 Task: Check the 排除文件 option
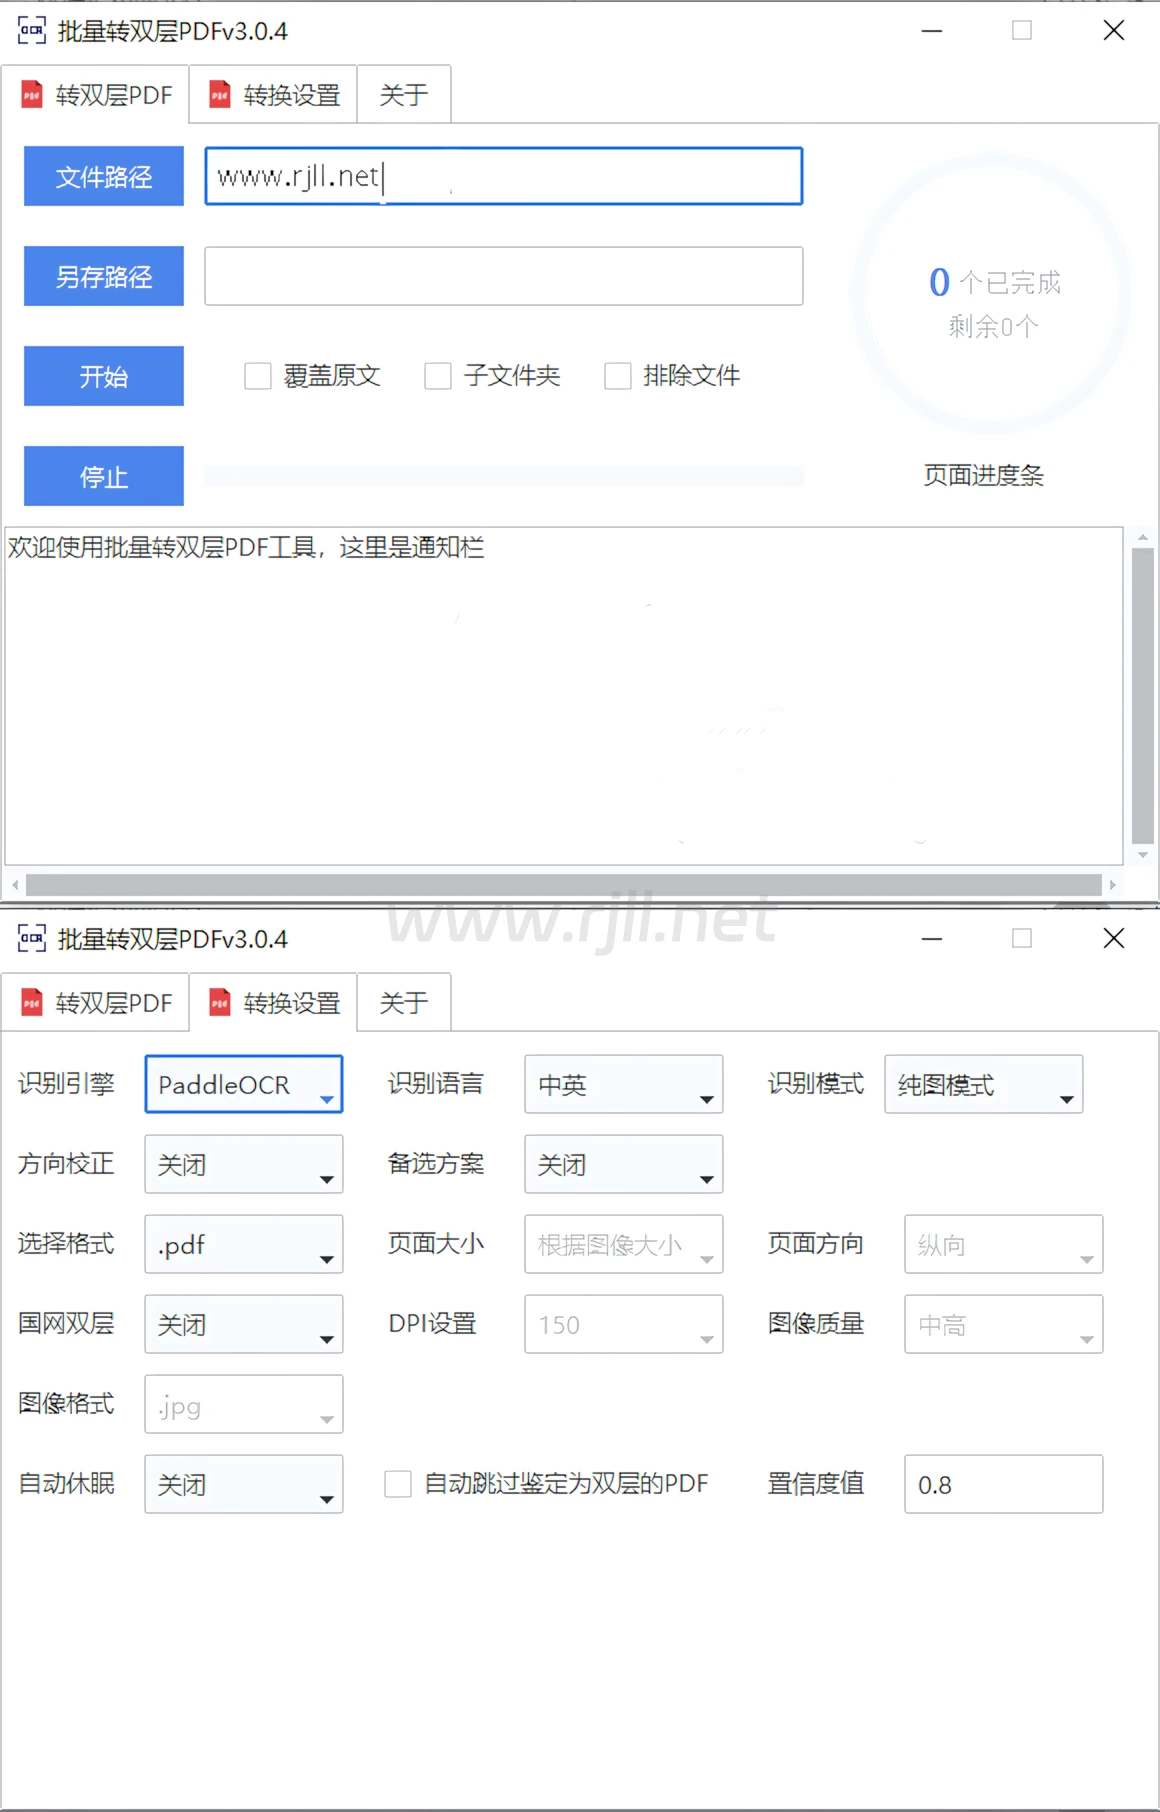click(618, 376)
